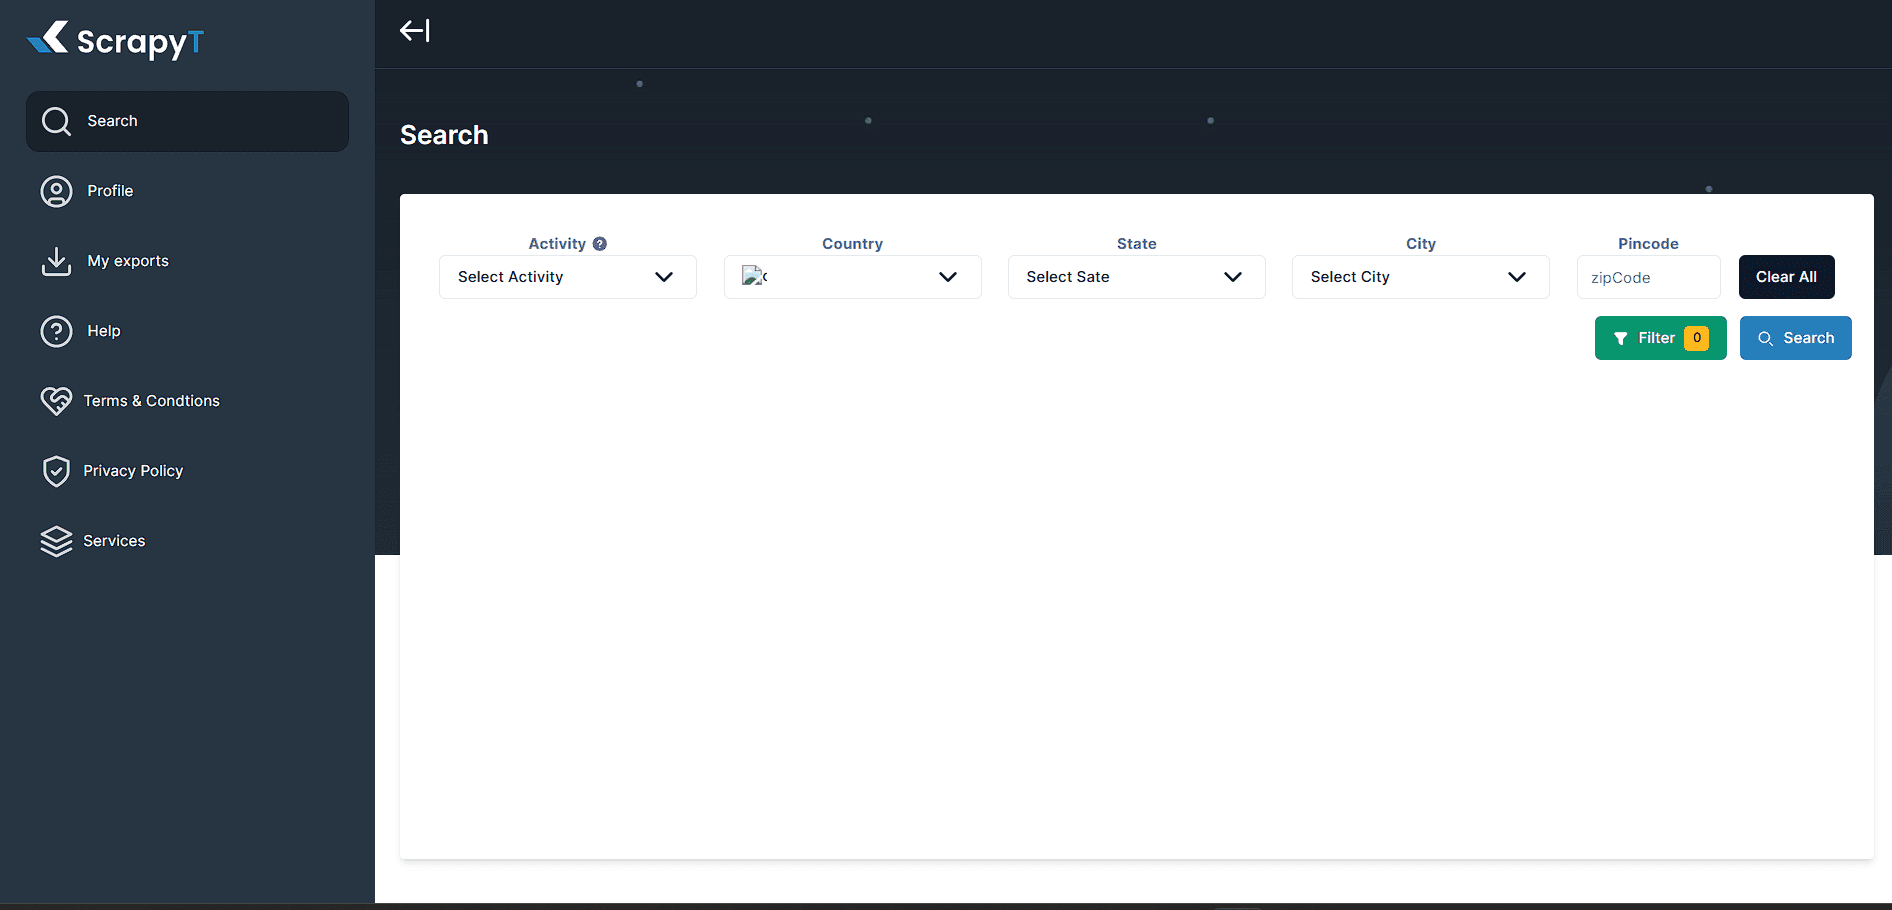
Task: Click the Activity info tooltip icon
Action: 600,244
